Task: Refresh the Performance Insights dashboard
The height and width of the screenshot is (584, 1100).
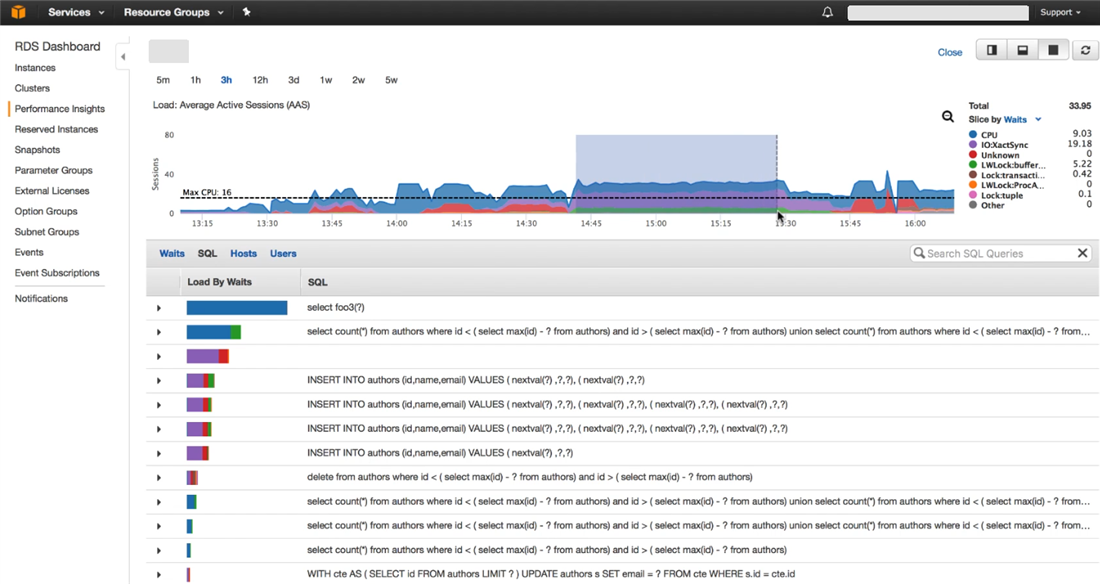Action: click(1085, 51)
